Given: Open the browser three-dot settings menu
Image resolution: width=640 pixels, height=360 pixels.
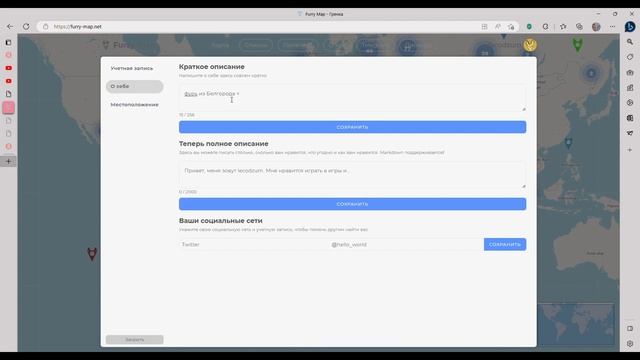Looking at the screenshot, I should [x=612, y=27].
